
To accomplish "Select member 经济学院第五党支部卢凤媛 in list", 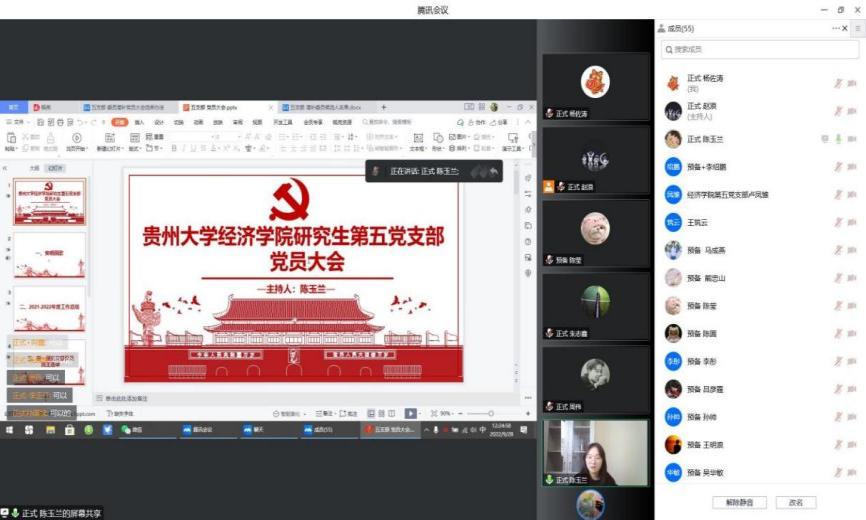I will click(x=760, y=194).
